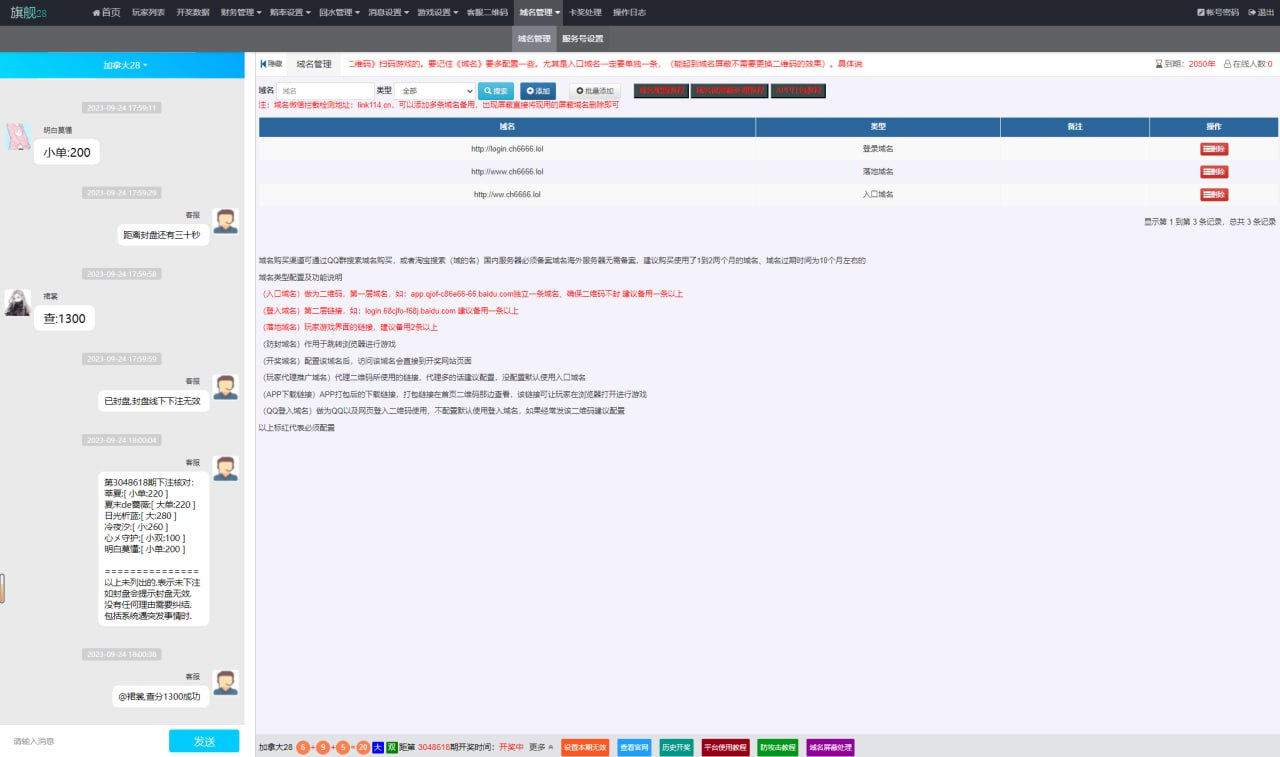
Task: Expand the 更多 option in bottom bar
Action: (x=540, y=747)
